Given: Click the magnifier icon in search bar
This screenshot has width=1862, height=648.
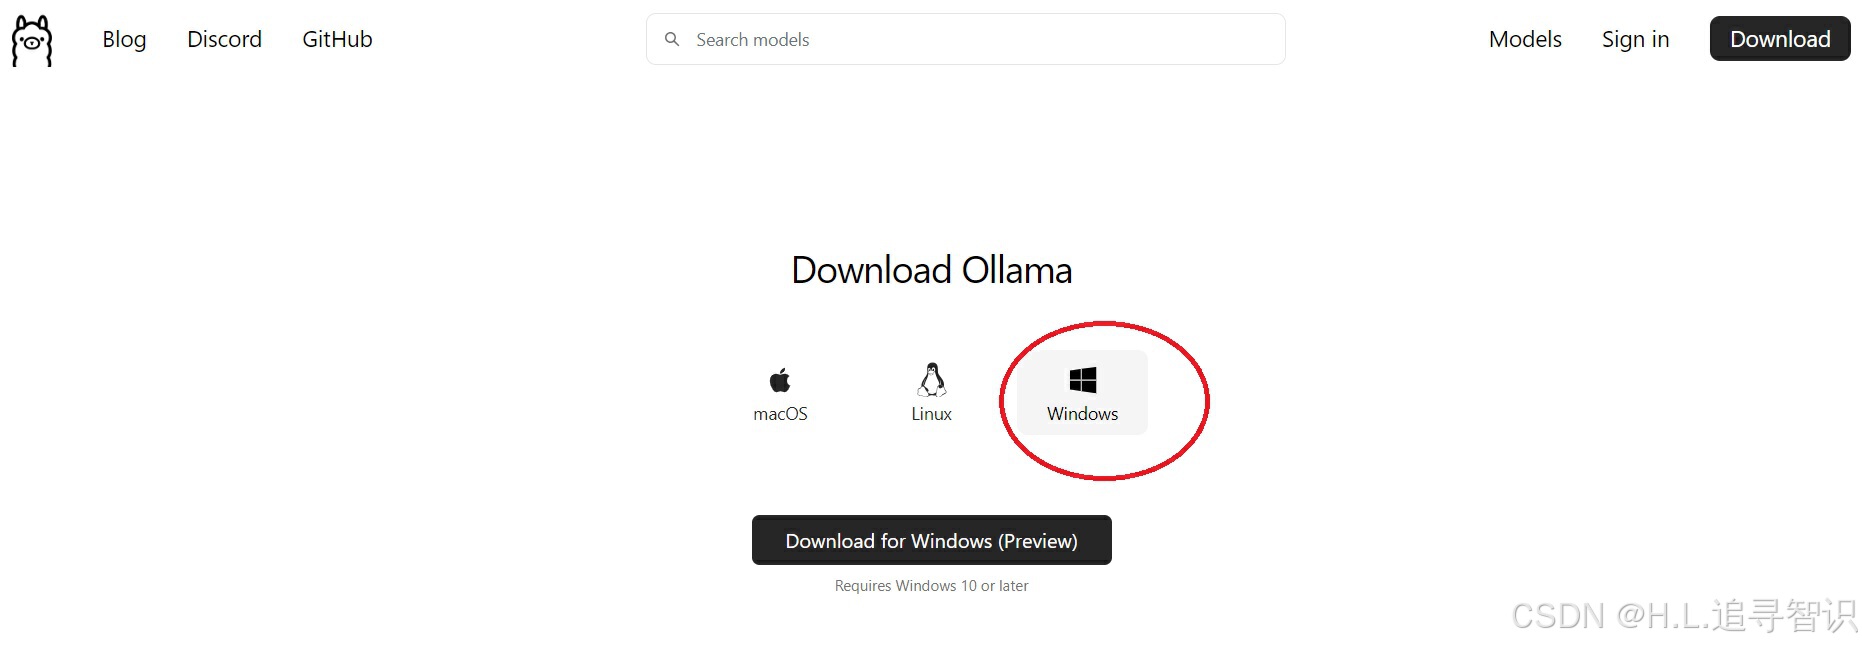Looking at the screenshot, I should 672,39.
